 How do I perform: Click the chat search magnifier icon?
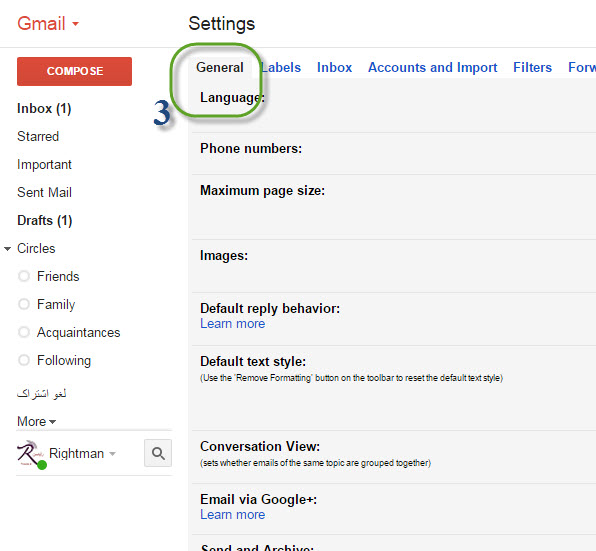click(x=158, y=453)
